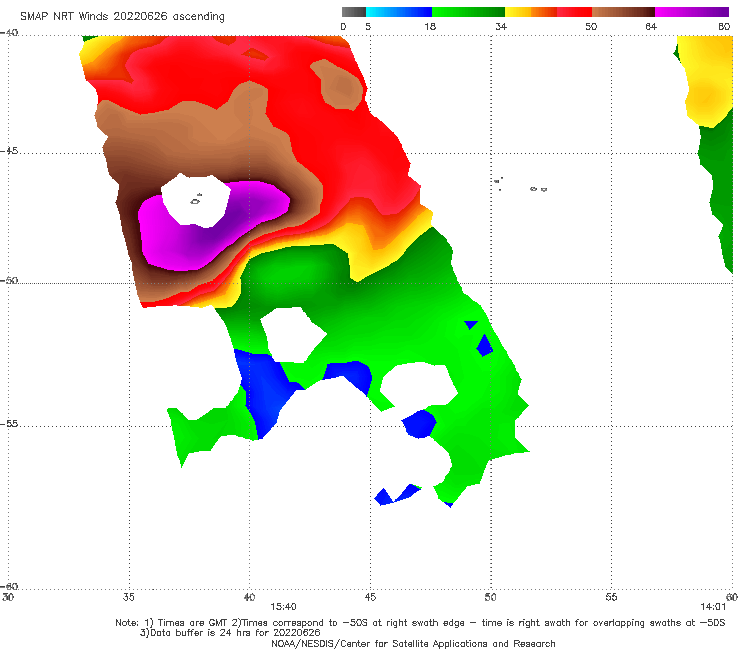
Task: Select the yellow-orange segment of the color bar
Action: pos(531,12)
